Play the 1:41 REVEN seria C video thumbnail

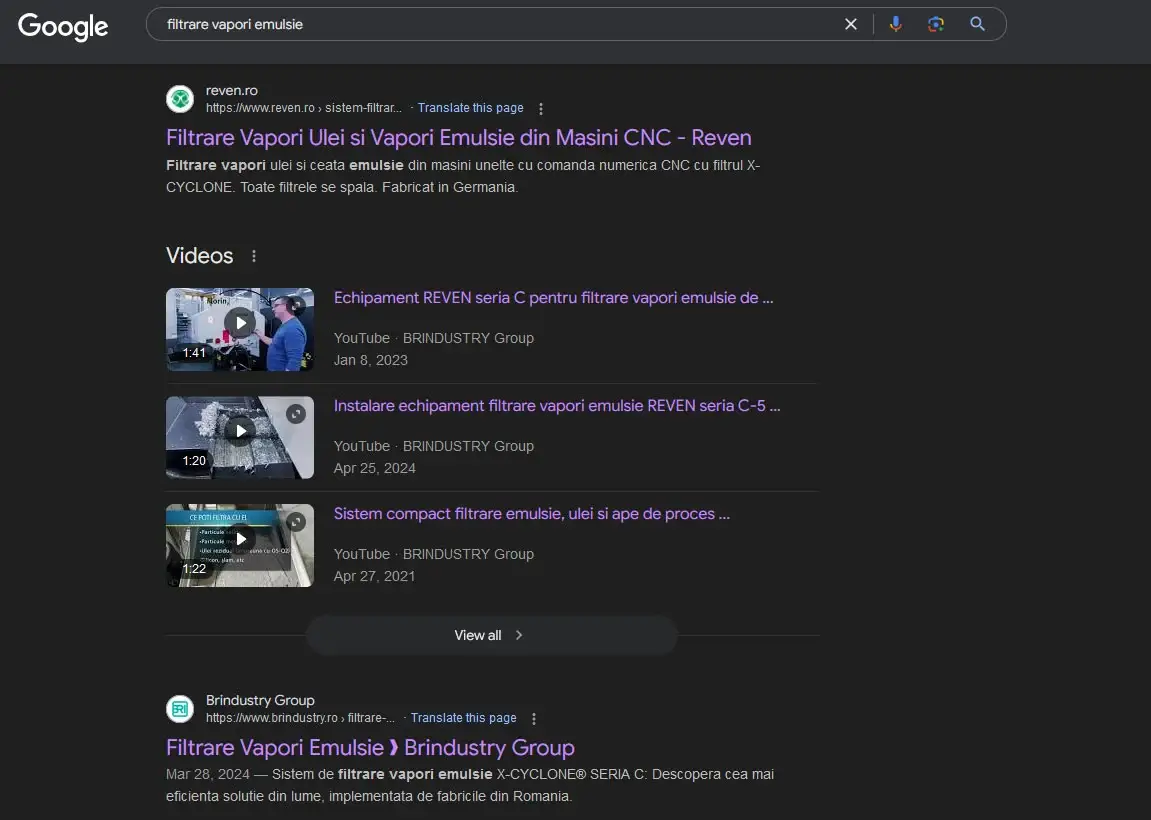[x=240, y=329]
